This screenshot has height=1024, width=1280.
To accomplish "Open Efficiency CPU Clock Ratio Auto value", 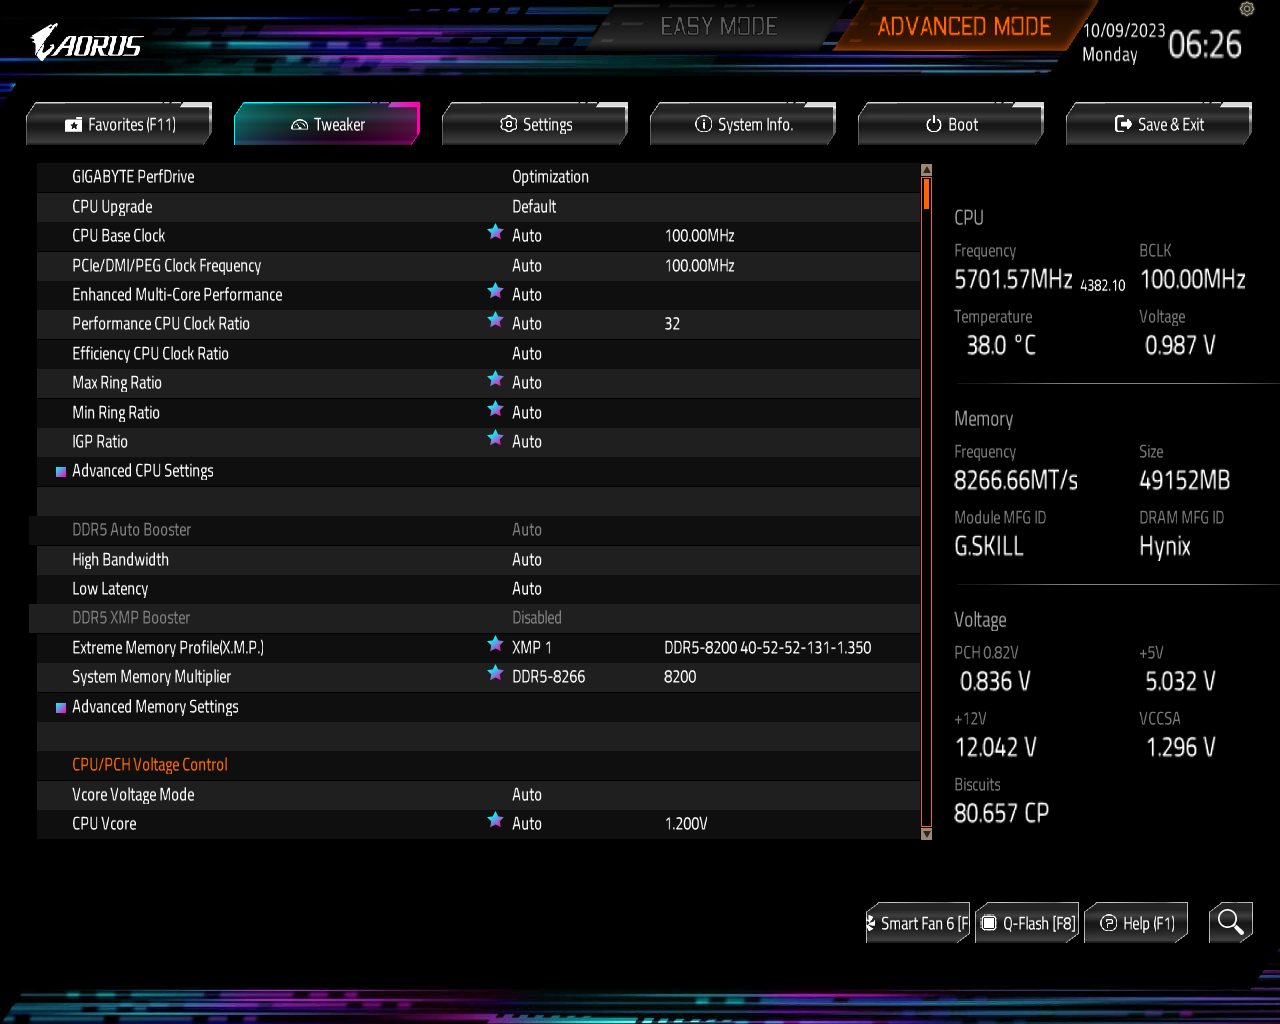I will pyautogui.click(x=527, y=354).
